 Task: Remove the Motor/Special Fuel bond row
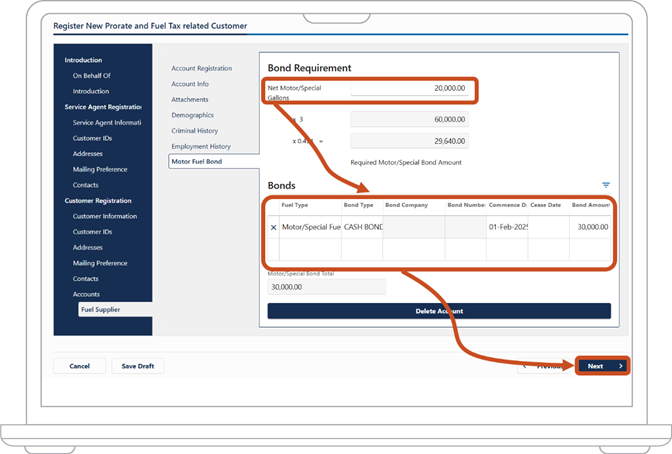point(273,227)
